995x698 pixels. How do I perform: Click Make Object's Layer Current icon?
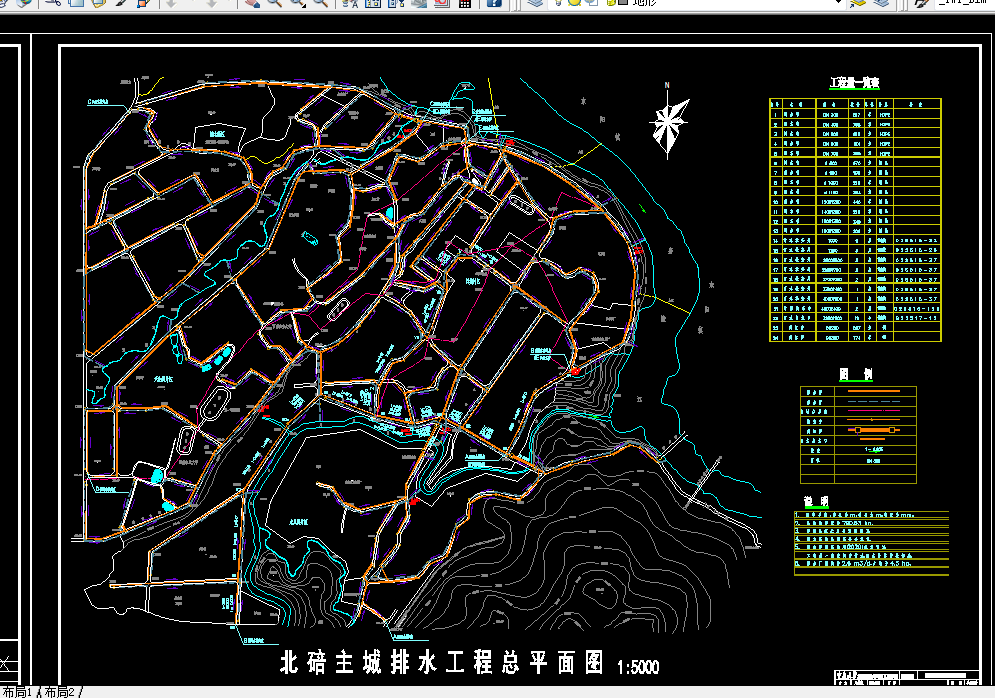tap(858, 4)
